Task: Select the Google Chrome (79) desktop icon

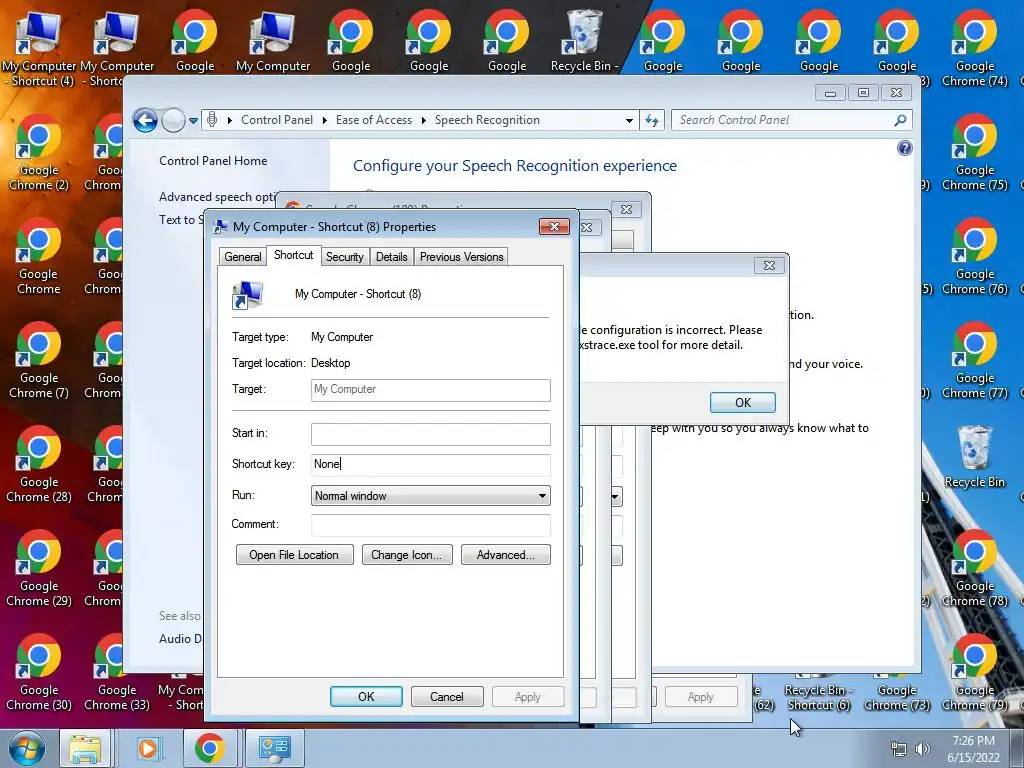Action: pos(974,672)
